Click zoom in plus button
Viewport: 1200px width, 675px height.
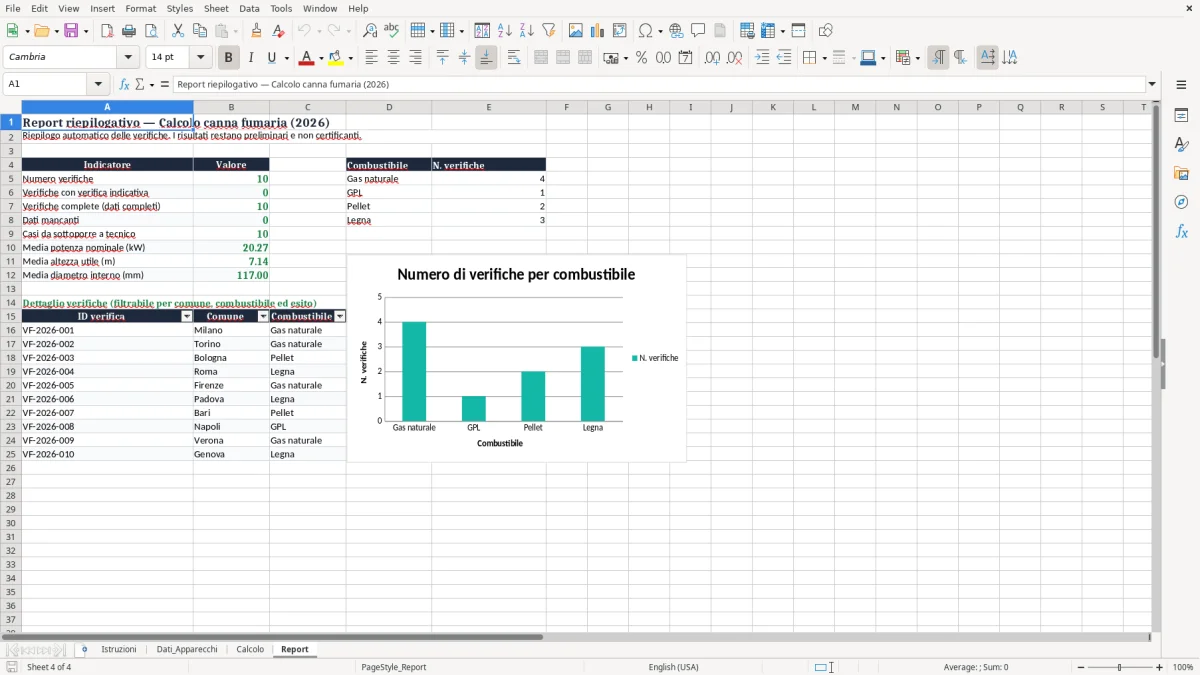[x=1160, y=667]
